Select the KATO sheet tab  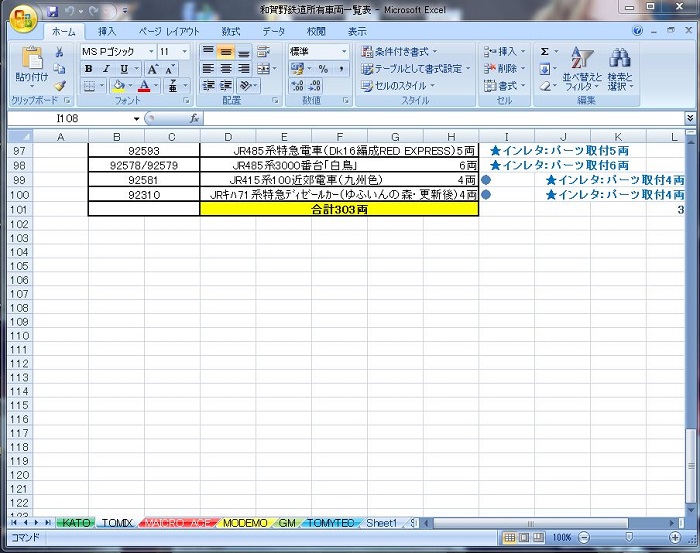pos(76,523)
